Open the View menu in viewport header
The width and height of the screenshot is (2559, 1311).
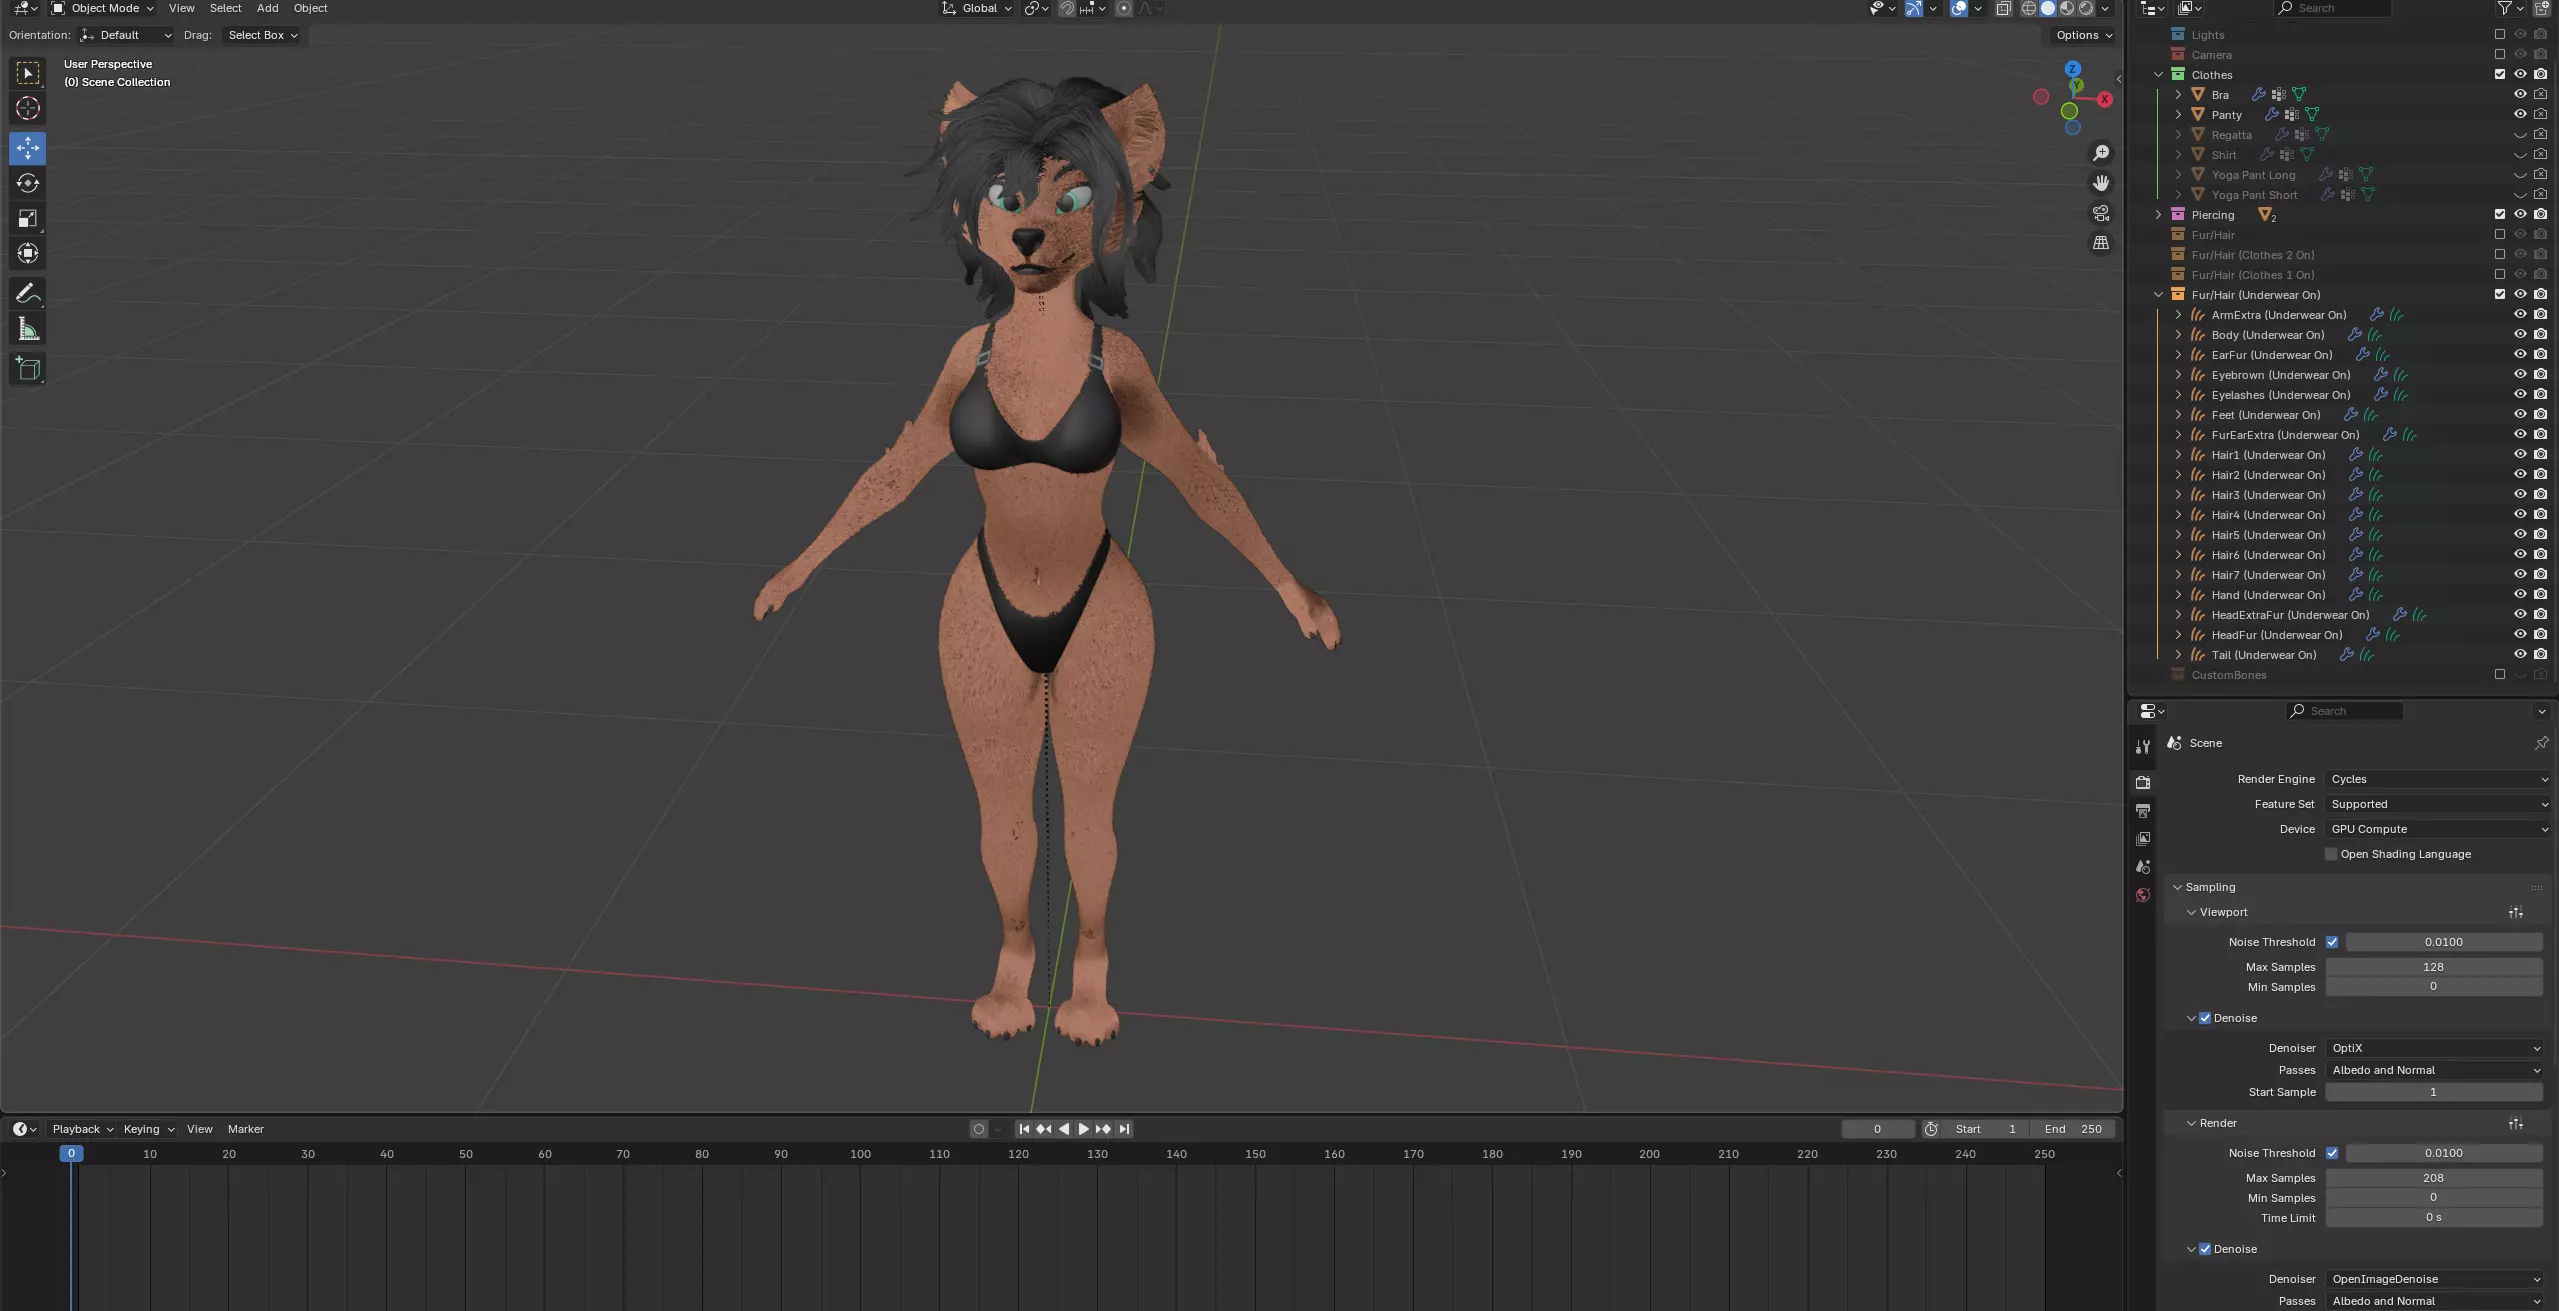click(x=182, y=8)
